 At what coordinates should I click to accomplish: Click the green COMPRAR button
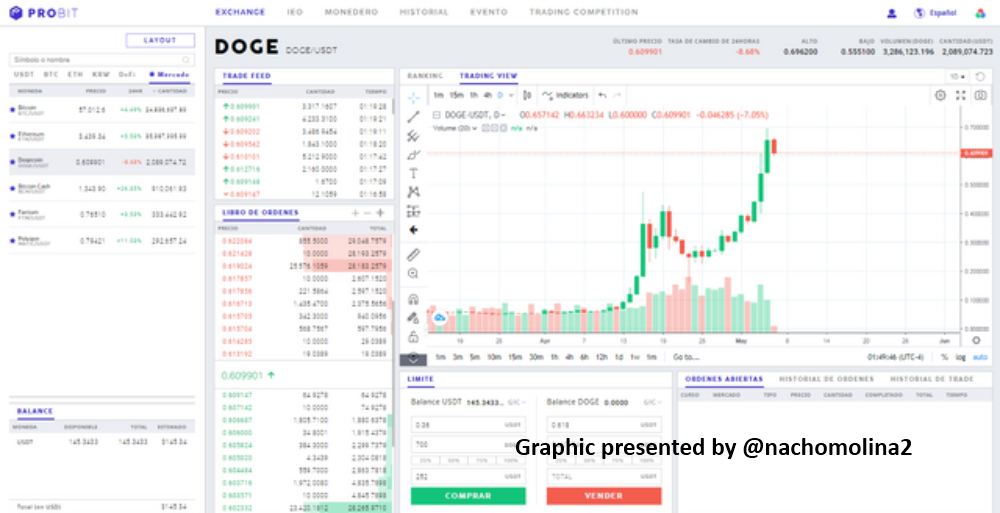(x=468, y=496)
